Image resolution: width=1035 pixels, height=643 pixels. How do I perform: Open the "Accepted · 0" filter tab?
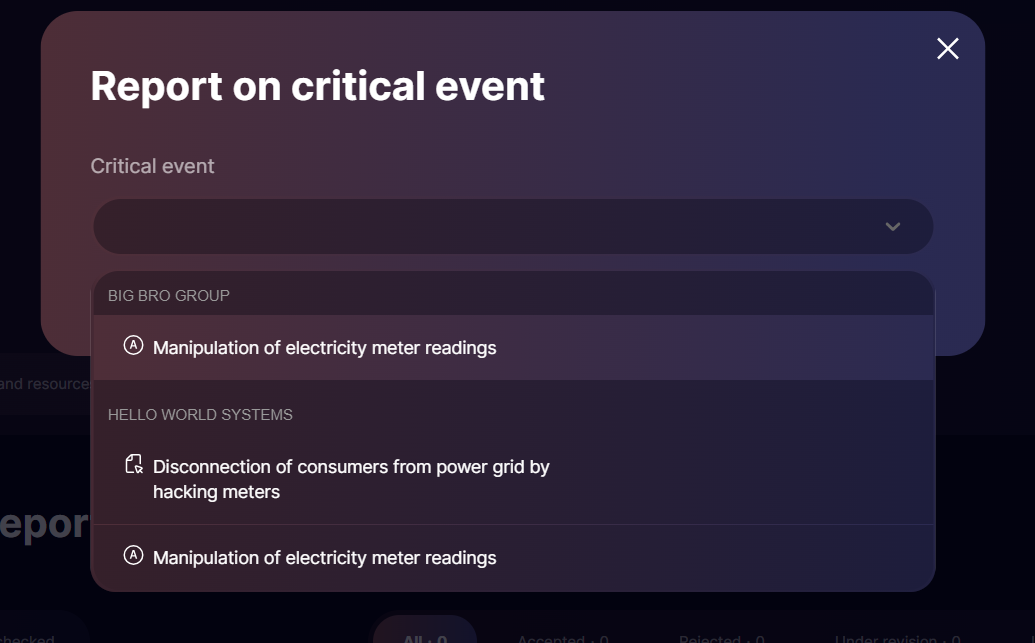562,638
